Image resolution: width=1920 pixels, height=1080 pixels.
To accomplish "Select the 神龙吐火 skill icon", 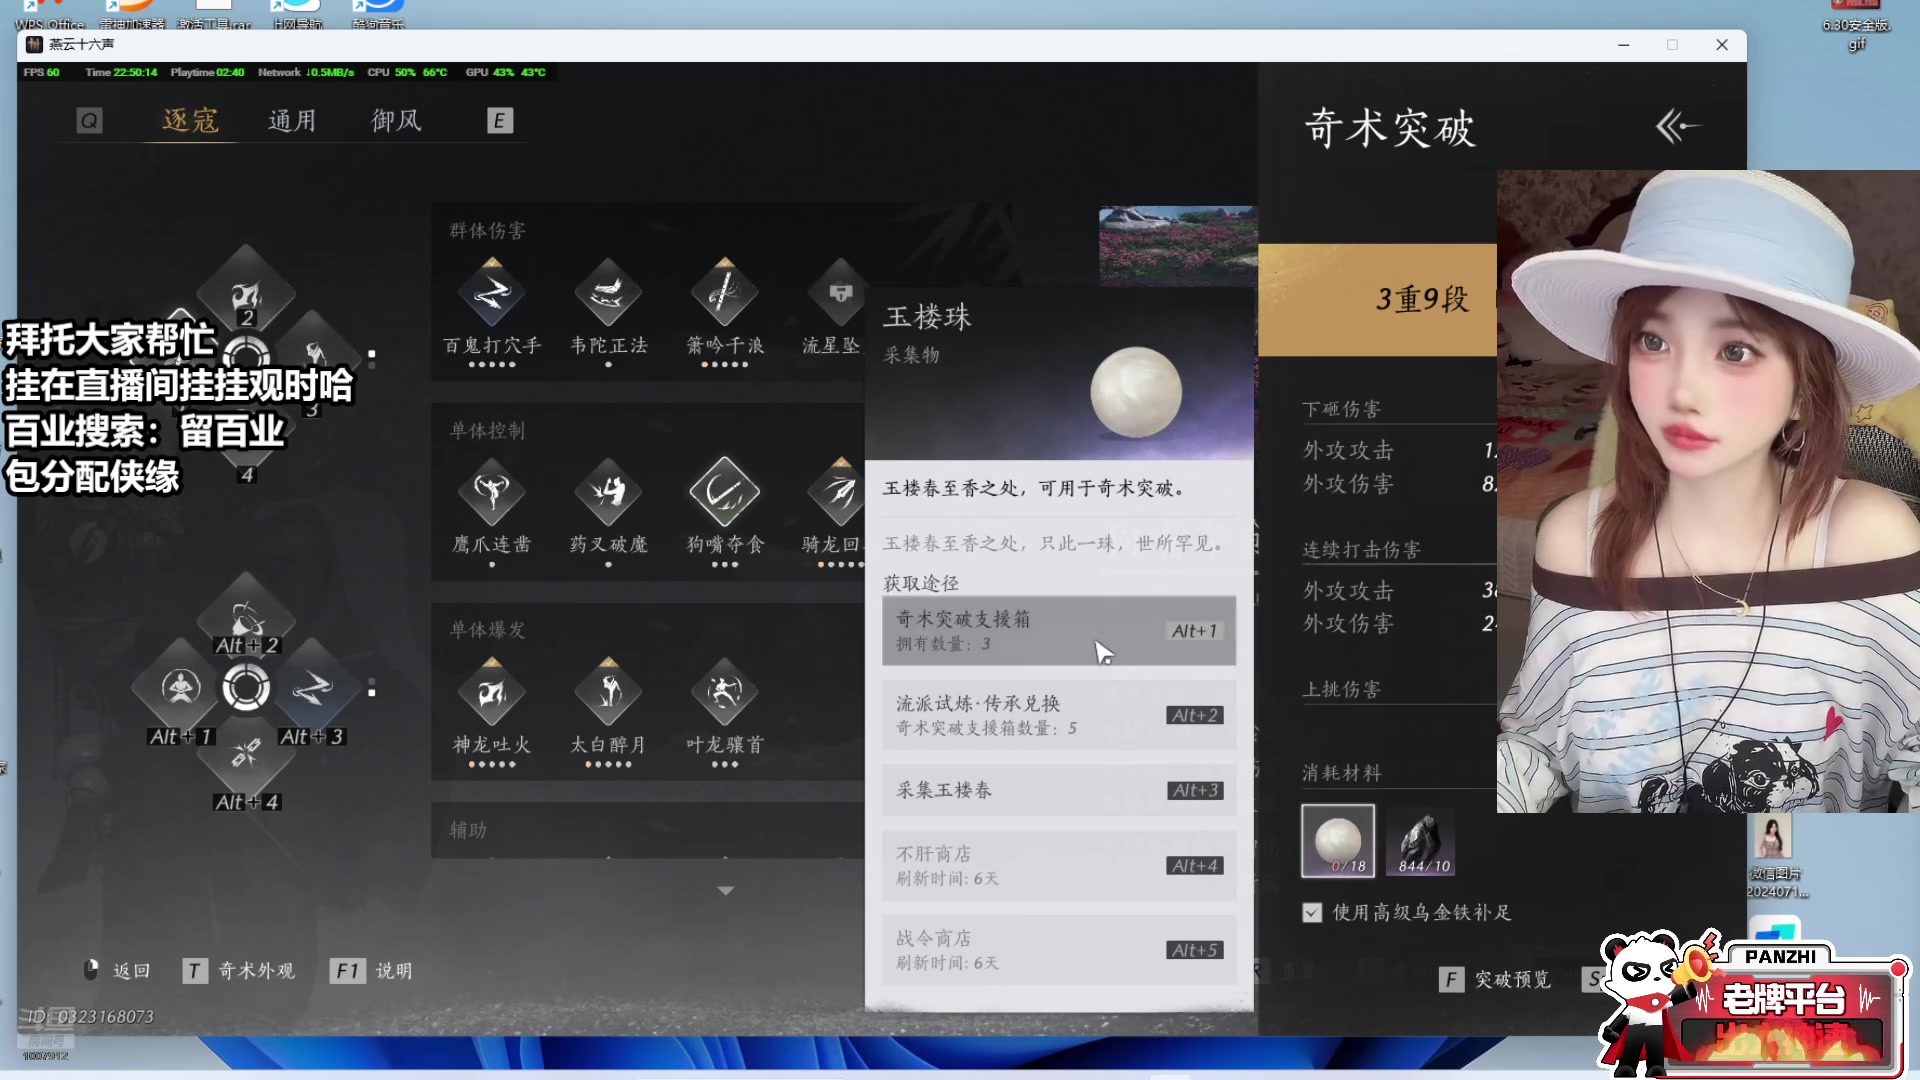I will [491, 692].
